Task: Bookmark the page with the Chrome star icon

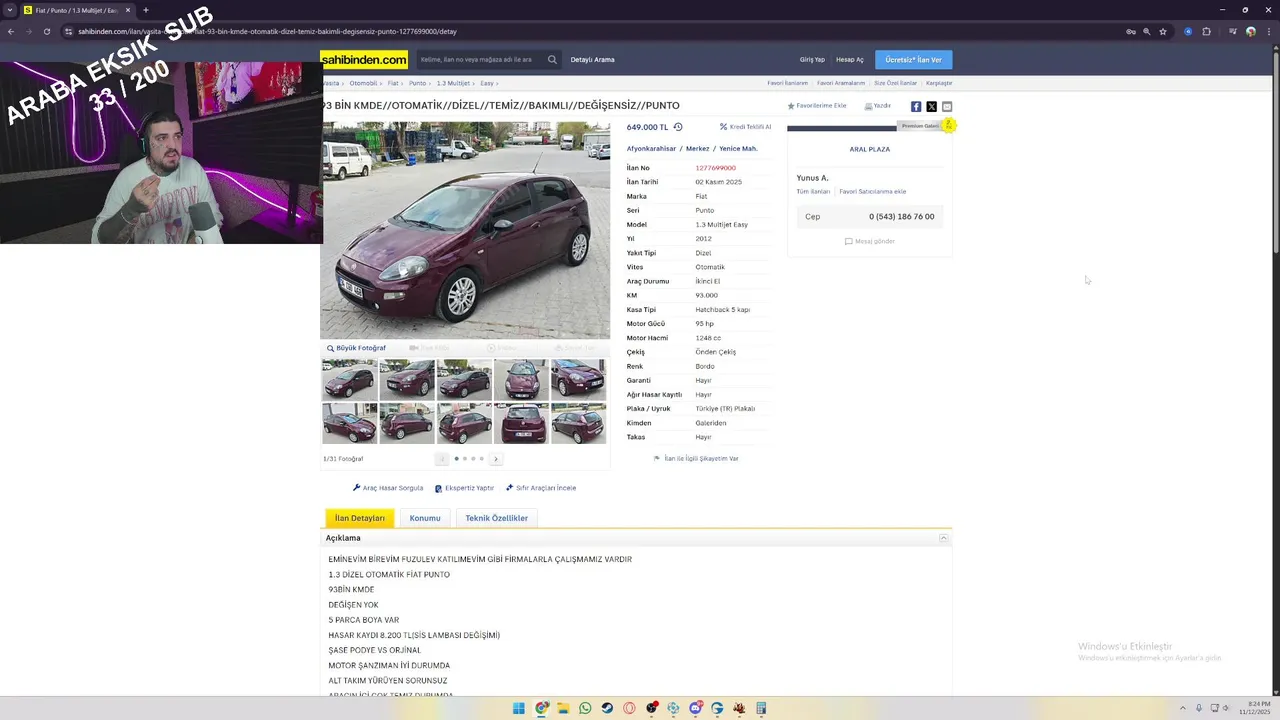Action: [x=1163, y=31]
